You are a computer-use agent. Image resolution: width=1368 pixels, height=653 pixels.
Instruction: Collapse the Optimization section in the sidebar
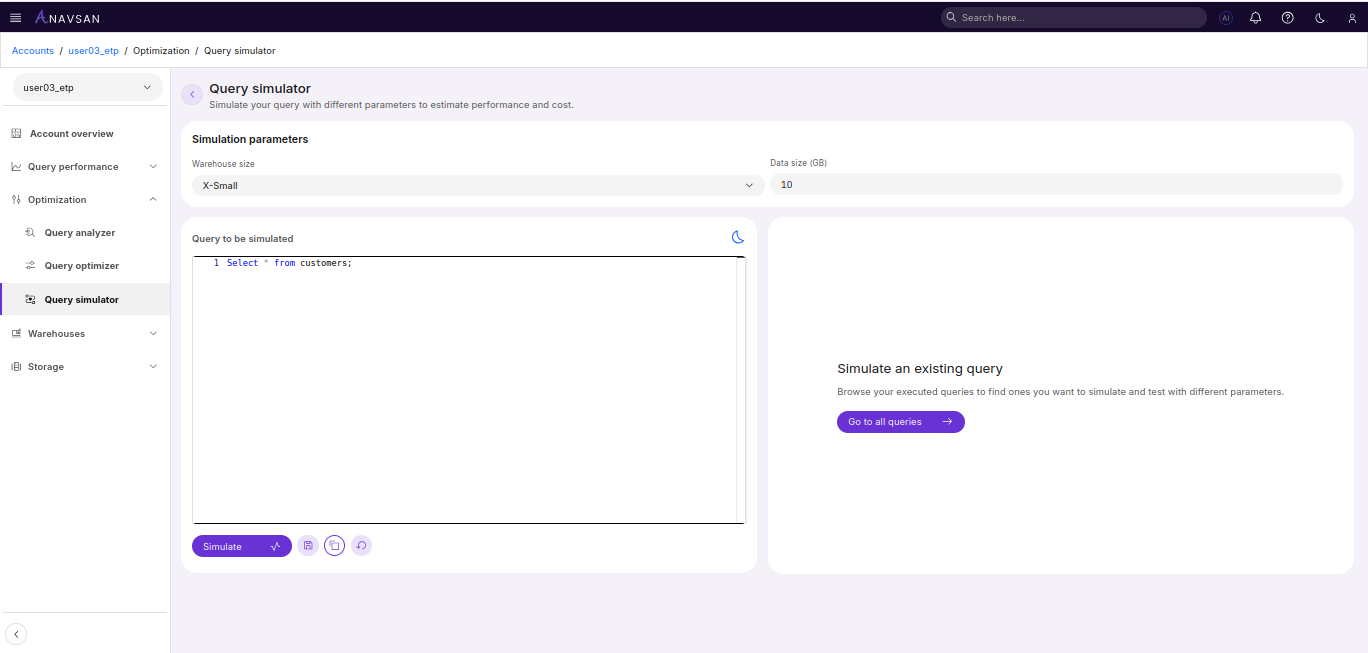(84, 199)
